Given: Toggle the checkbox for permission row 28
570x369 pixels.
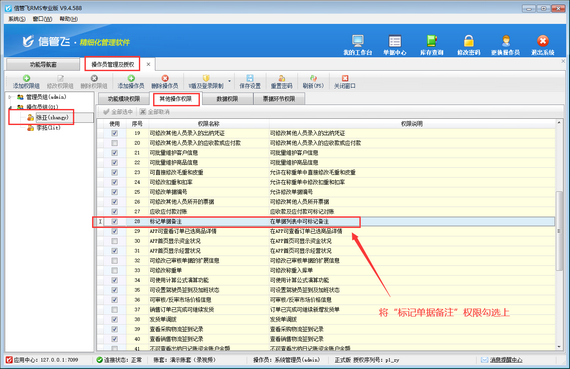Looking at the screenshot, I should (x=115, y=221).
